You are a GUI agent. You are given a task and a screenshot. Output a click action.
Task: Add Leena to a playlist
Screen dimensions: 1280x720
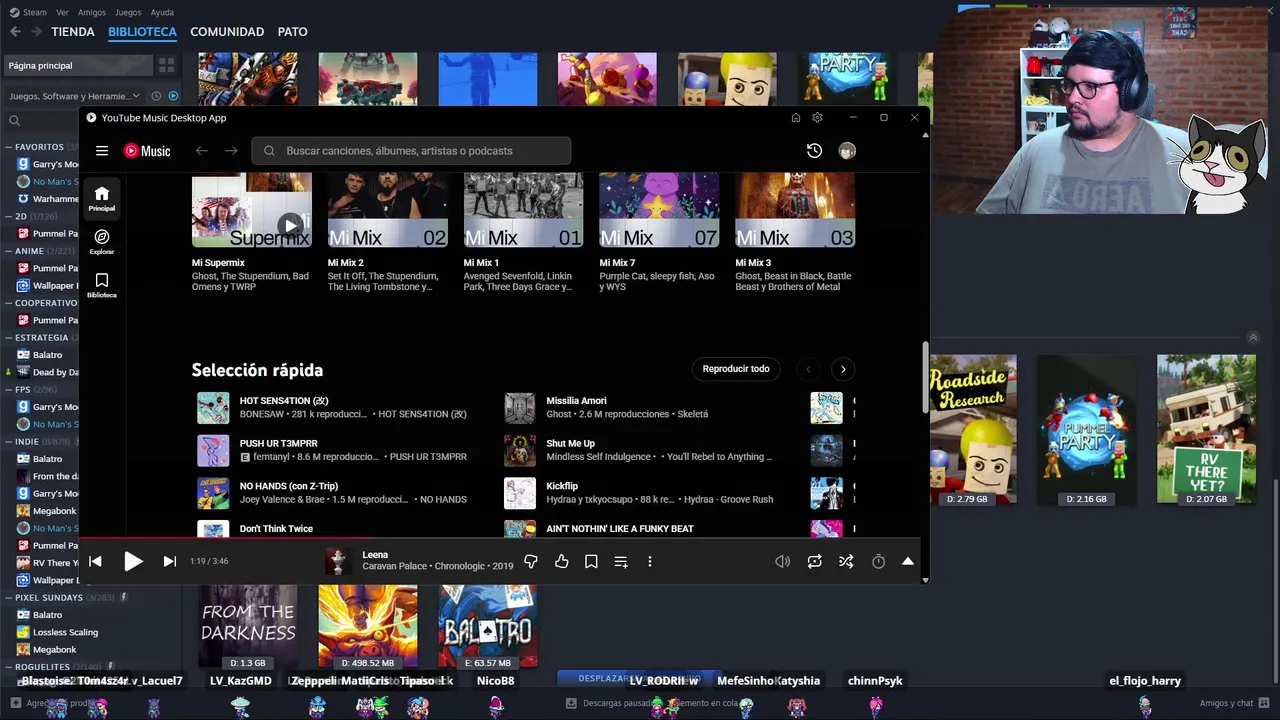pos(621,562)
